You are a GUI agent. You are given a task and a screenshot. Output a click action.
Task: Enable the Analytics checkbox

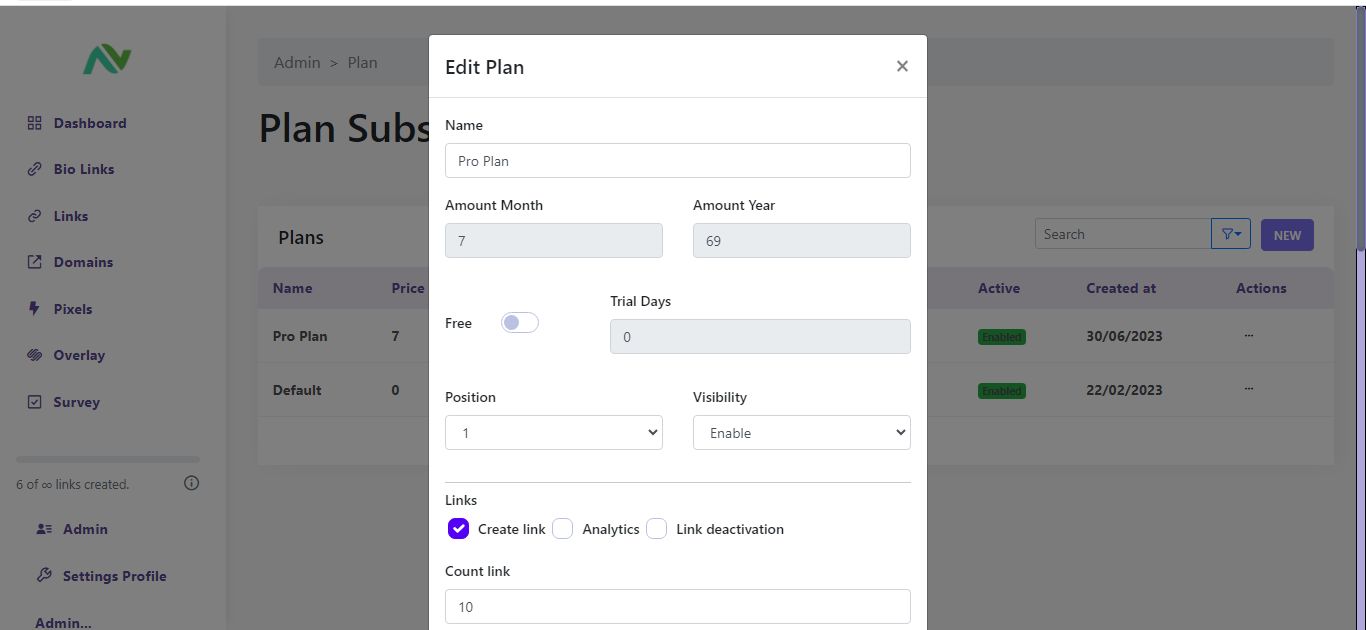(562, 529)
